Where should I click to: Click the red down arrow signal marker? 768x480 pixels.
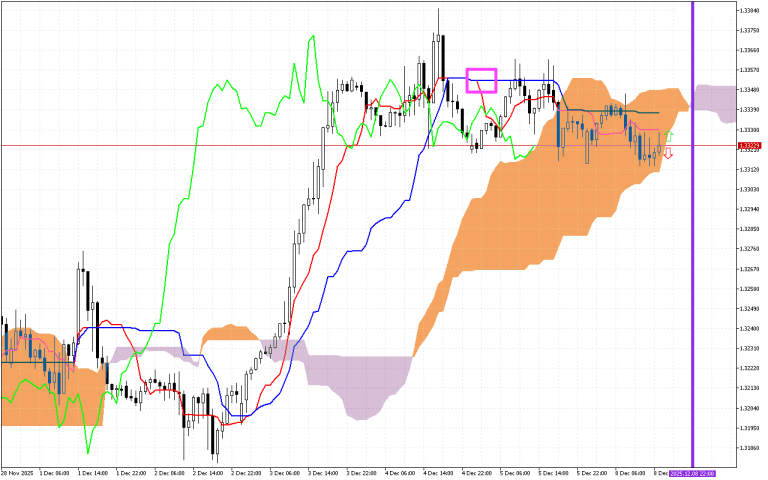point(668,154)
